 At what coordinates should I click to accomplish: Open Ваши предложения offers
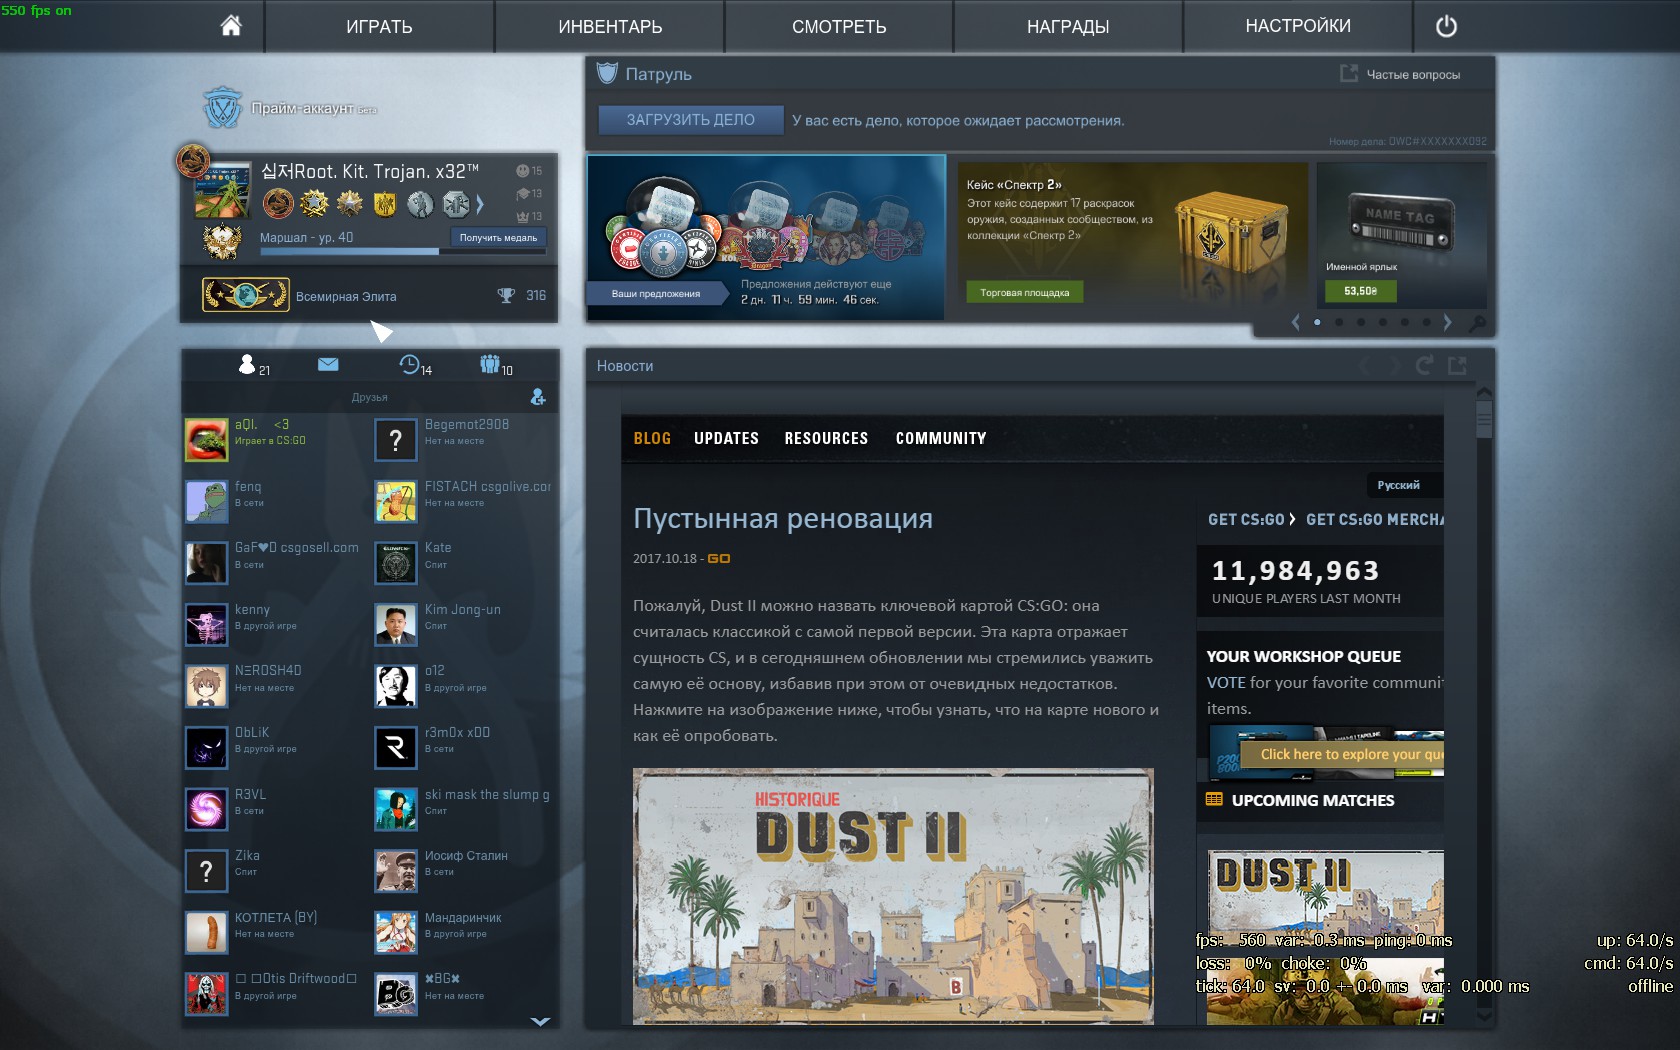656,293
